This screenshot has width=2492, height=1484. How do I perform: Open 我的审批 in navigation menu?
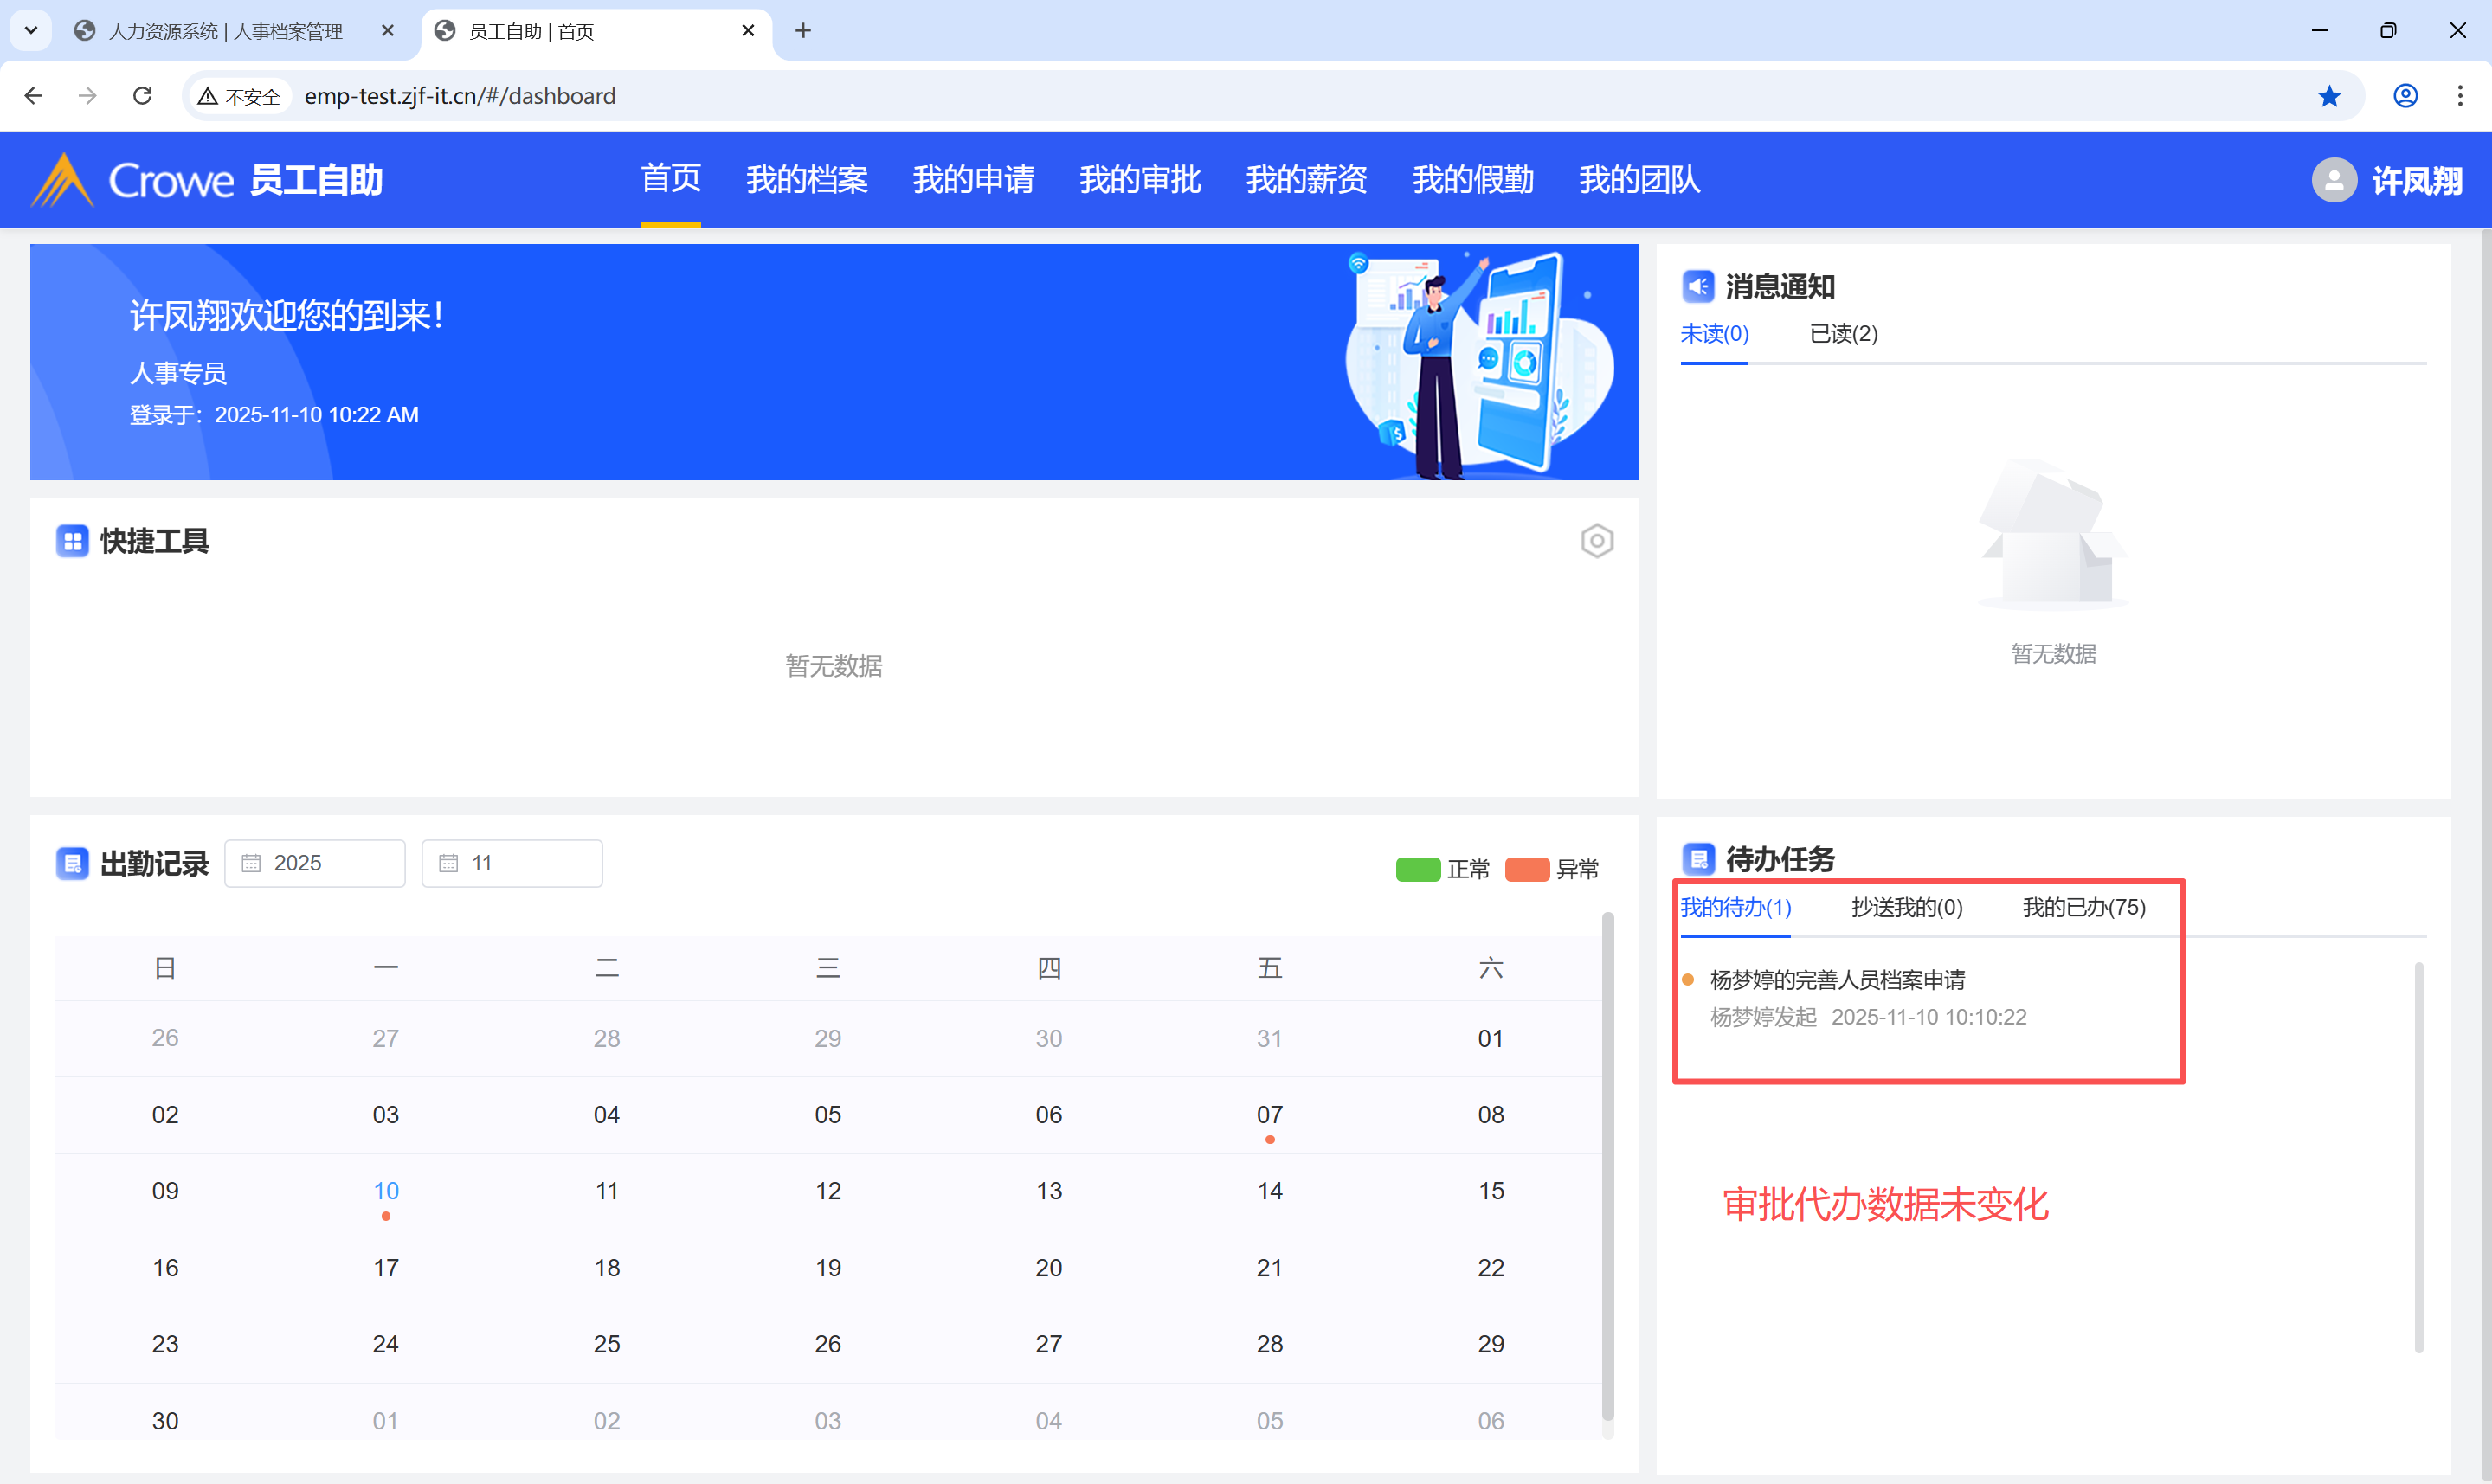point(1139,180)
